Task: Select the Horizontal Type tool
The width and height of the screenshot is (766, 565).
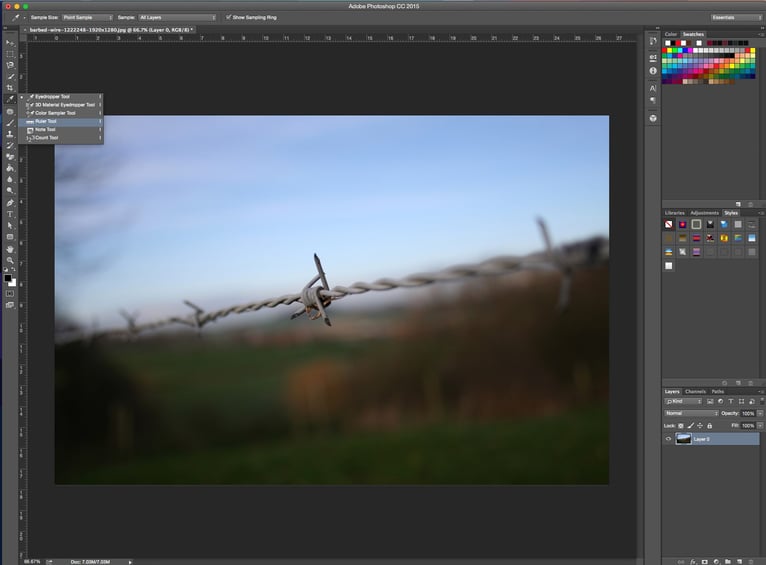Action: click(10, 214)
